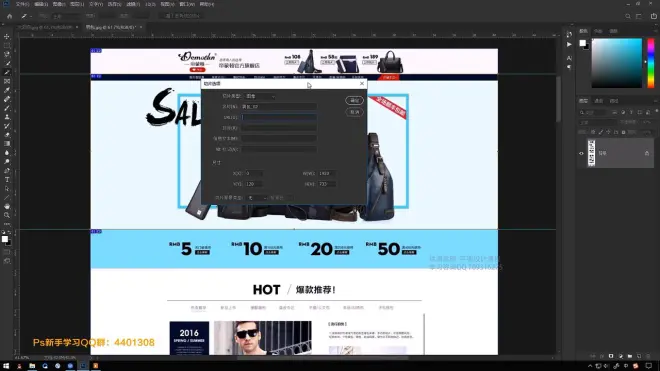This screenshot has height=371, width=660.
Task: Click the confirm button in Slice Options dialog
Action: pyautogui.click(x=354, y=100)
